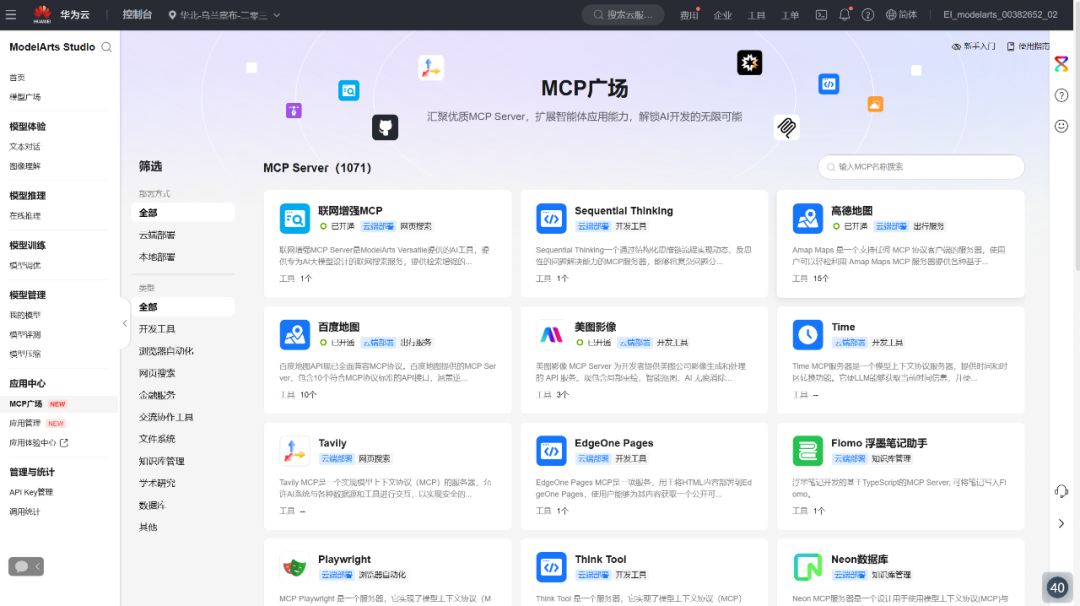Click 新手入门 at top right
Viewport: 1080px width, 606px height.
pyautogui.click(x=978, y=46)
